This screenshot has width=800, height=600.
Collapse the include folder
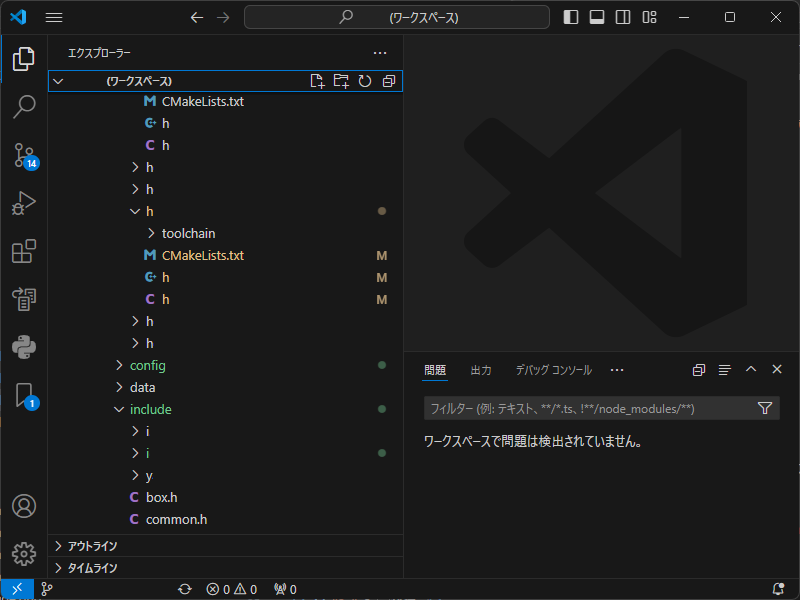226,409
